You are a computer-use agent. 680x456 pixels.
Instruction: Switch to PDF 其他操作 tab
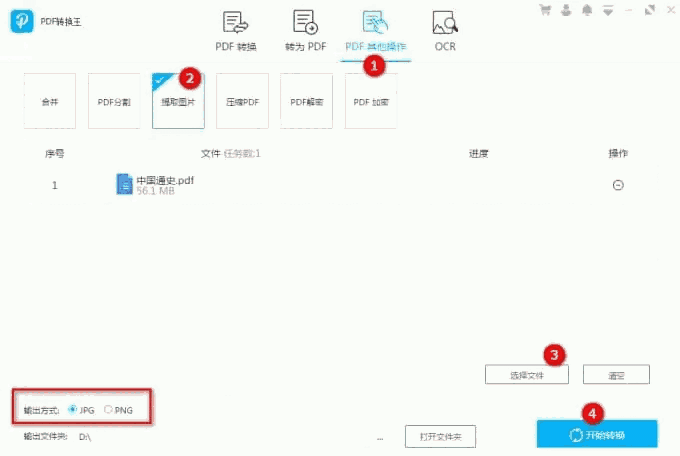[376, 31]
